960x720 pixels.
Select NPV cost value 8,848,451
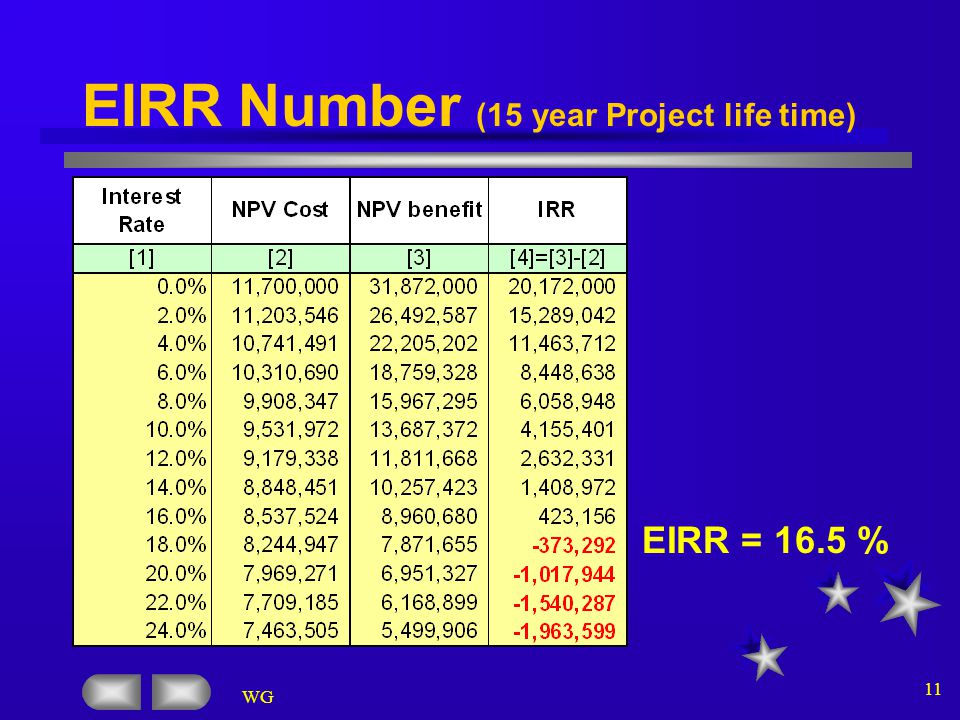(290, 487)
